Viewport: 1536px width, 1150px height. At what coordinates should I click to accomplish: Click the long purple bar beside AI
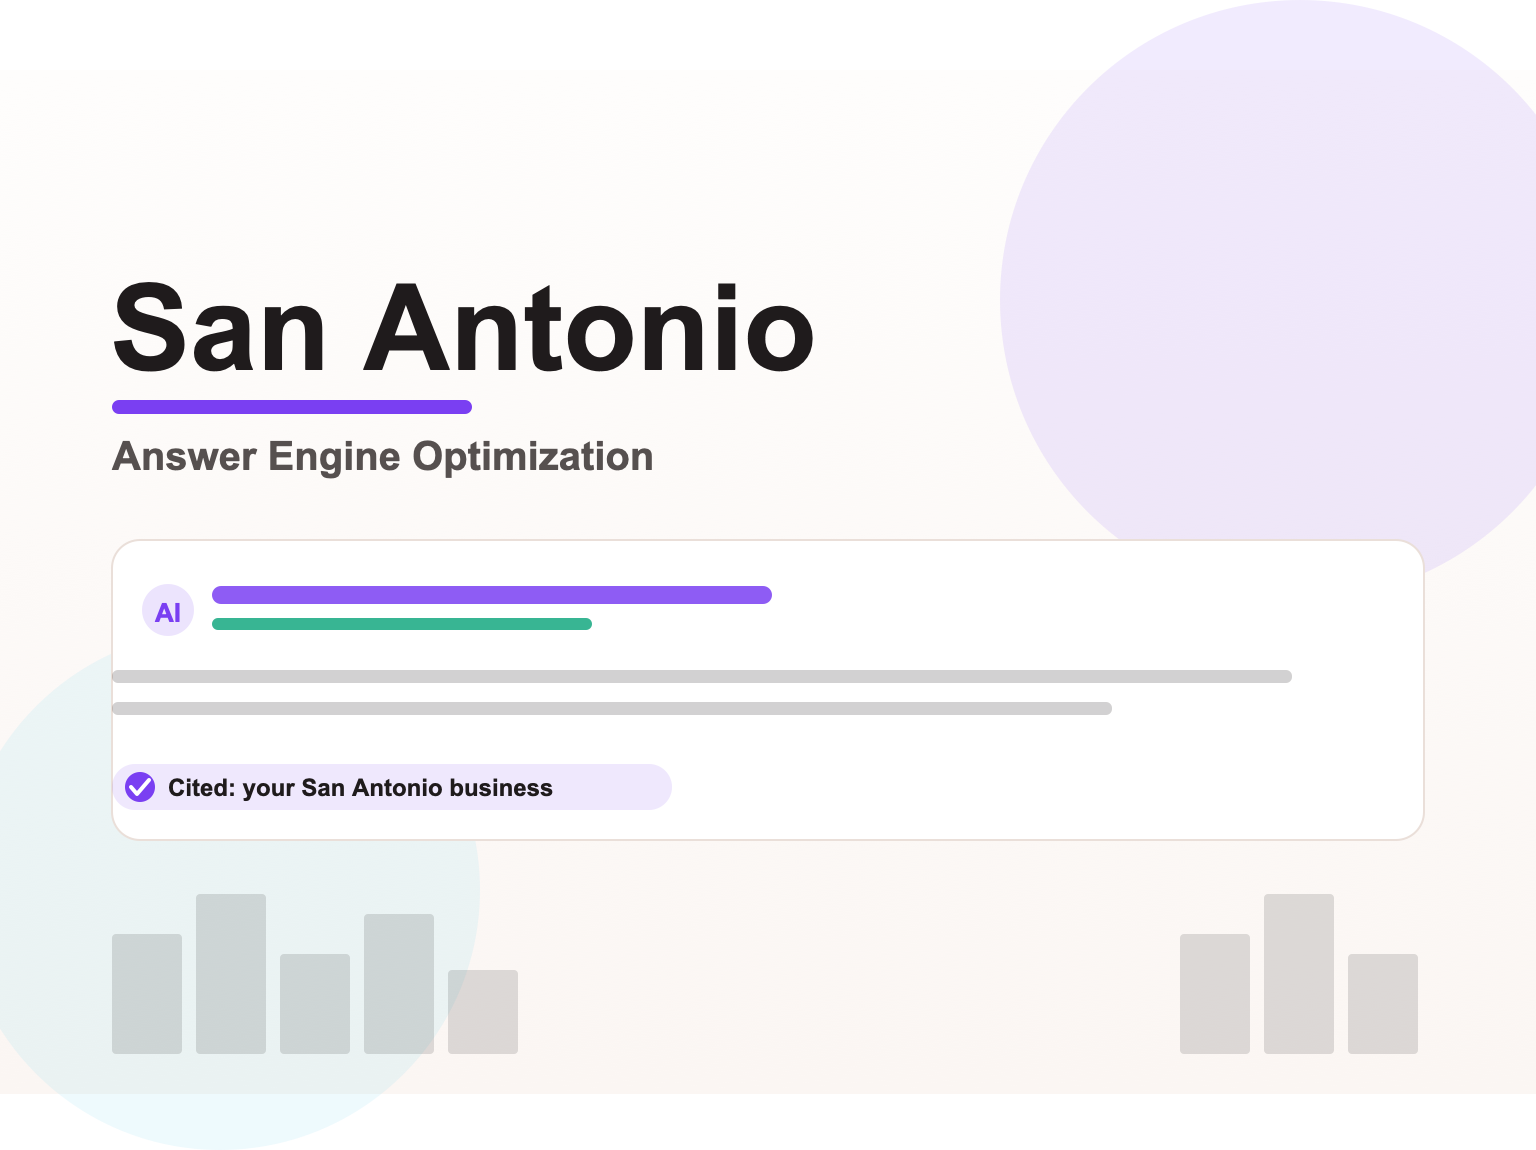tap(492, 595)
